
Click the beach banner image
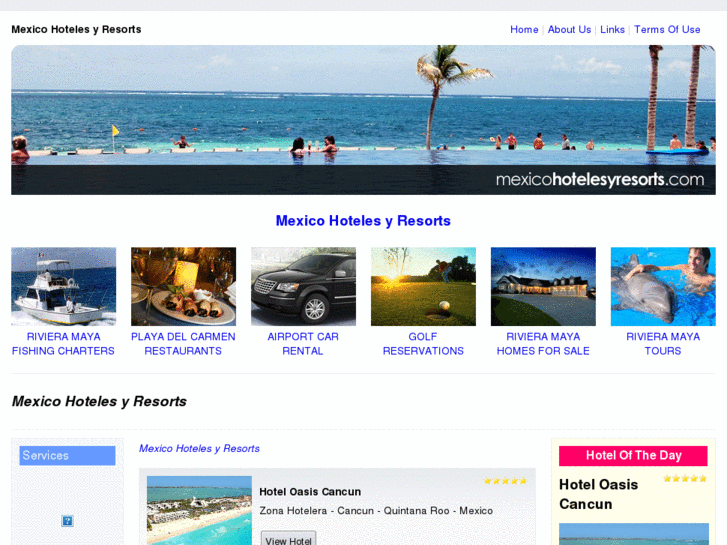pyautogui.click(x=364, y=120)
